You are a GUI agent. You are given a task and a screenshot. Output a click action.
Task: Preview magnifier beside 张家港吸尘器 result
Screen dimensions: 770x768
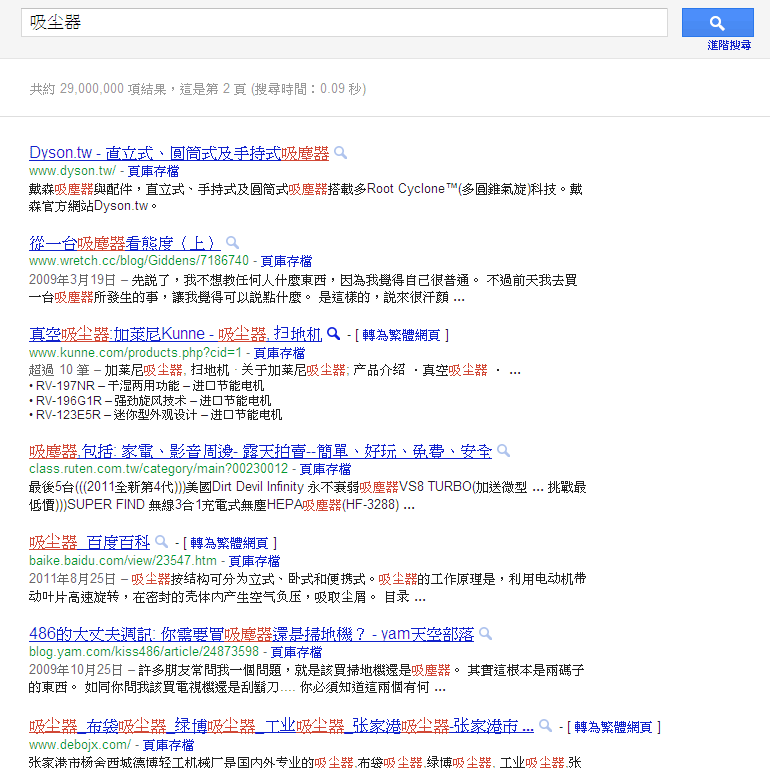tap(545, 726)
